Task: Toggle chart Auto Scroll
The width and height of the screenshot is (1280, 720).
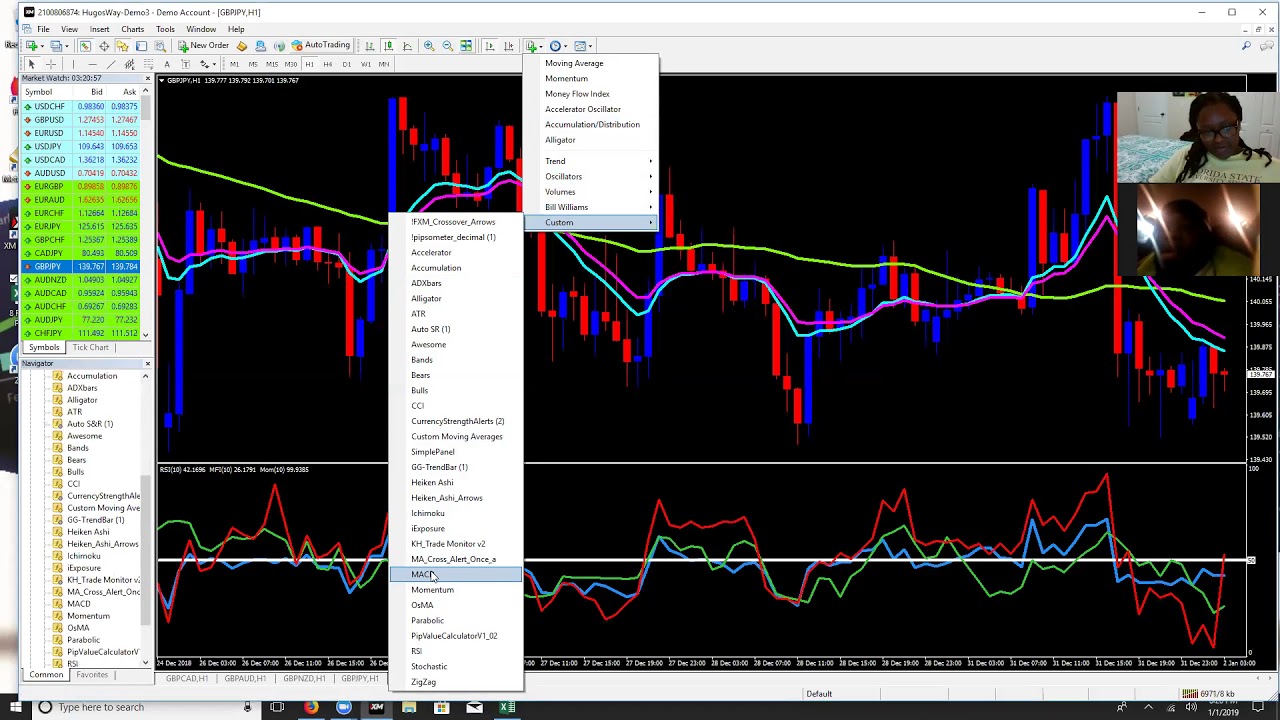Action: (x=490, y=46)
